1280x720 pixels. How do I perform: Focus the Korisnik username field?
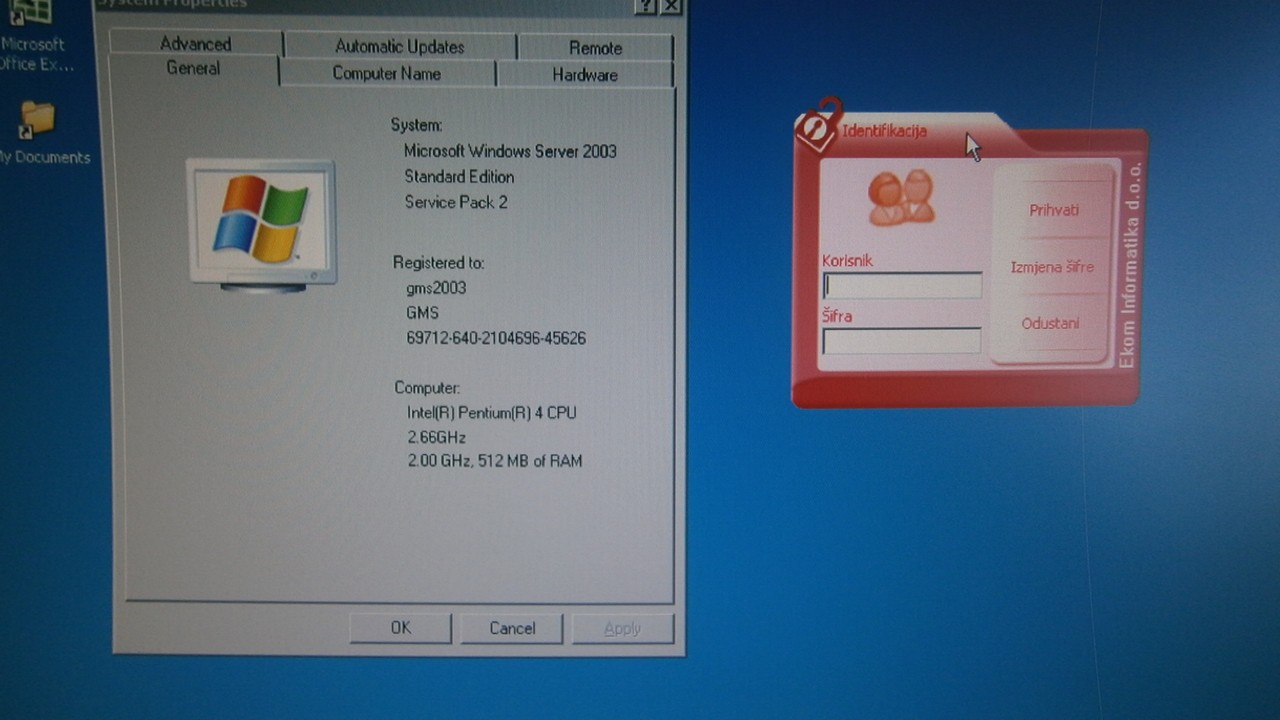[901, 286]
